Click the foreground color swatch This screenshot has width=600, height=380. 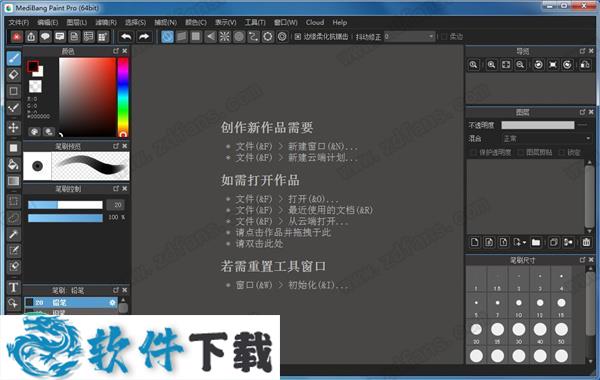[33, 66]
